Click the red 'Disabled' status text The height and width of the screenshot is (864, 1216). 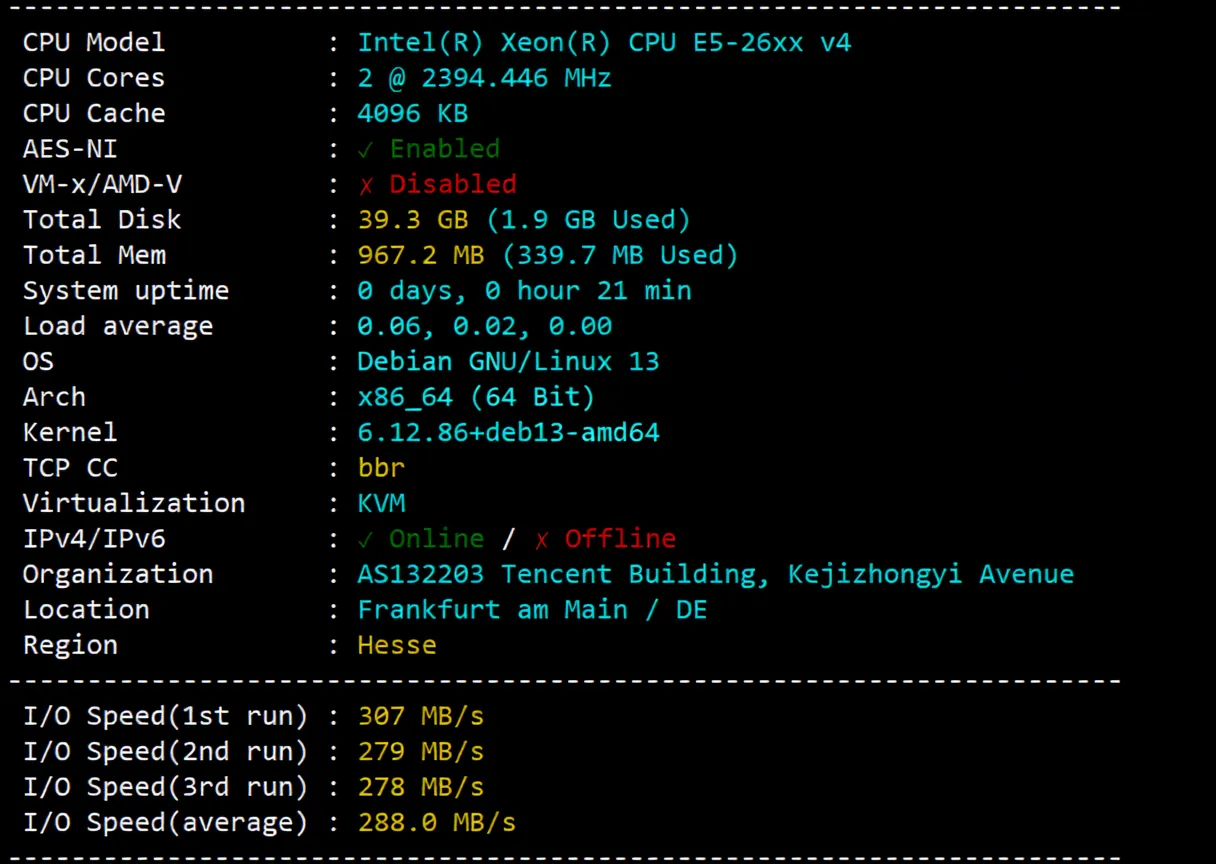point(453,184)
